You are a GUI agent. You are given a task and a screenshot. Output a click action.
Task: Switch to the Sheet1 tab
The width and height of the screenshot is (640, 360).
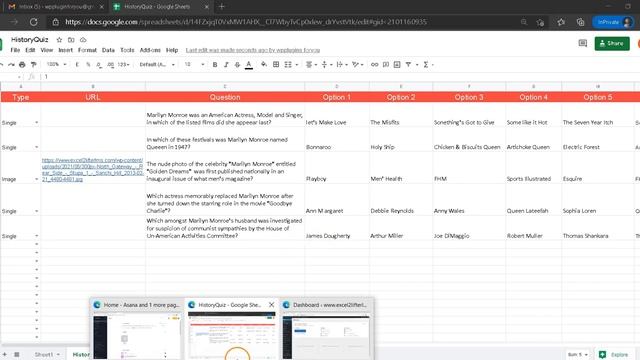(47, 354)
